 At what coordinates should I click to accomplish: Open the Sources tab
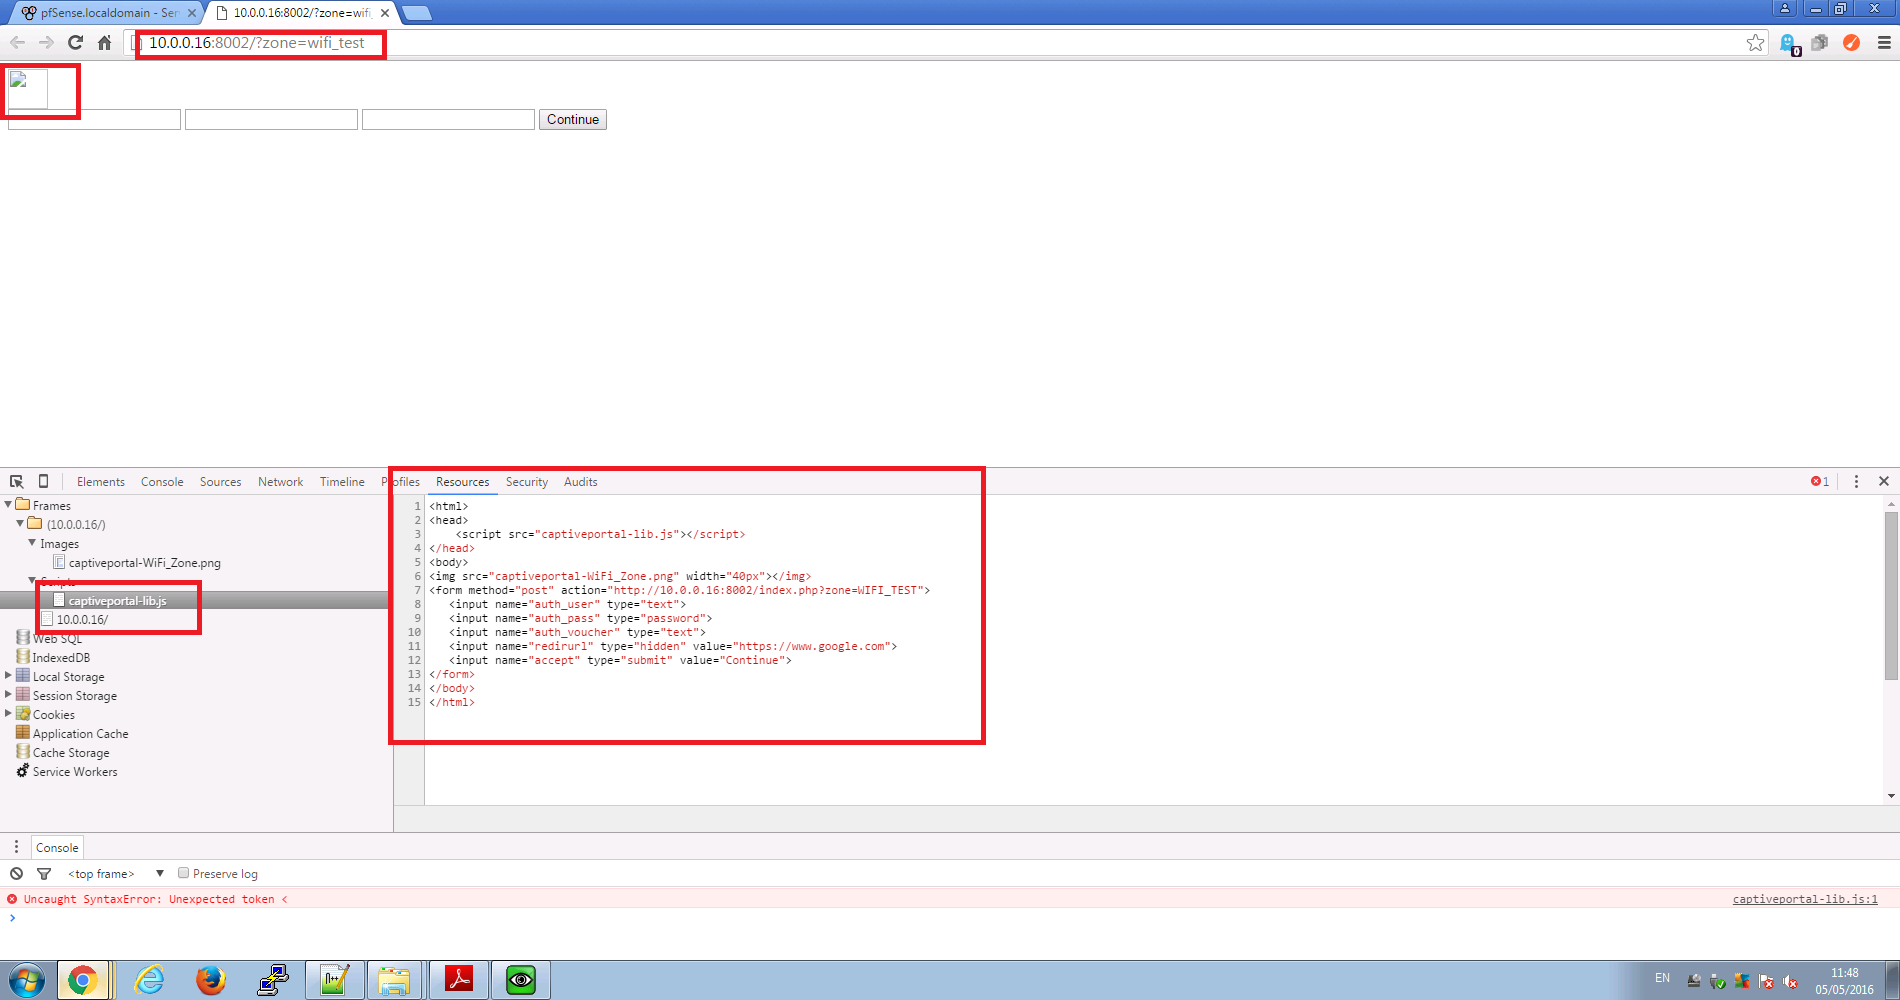tap(220, 481)
